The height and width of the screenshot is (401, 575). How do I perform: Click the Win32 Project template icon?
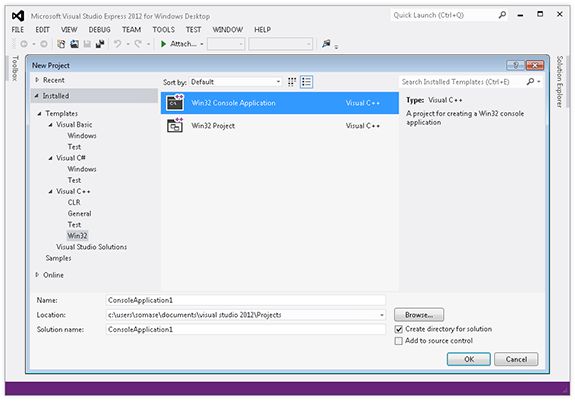tap(175, 125)
